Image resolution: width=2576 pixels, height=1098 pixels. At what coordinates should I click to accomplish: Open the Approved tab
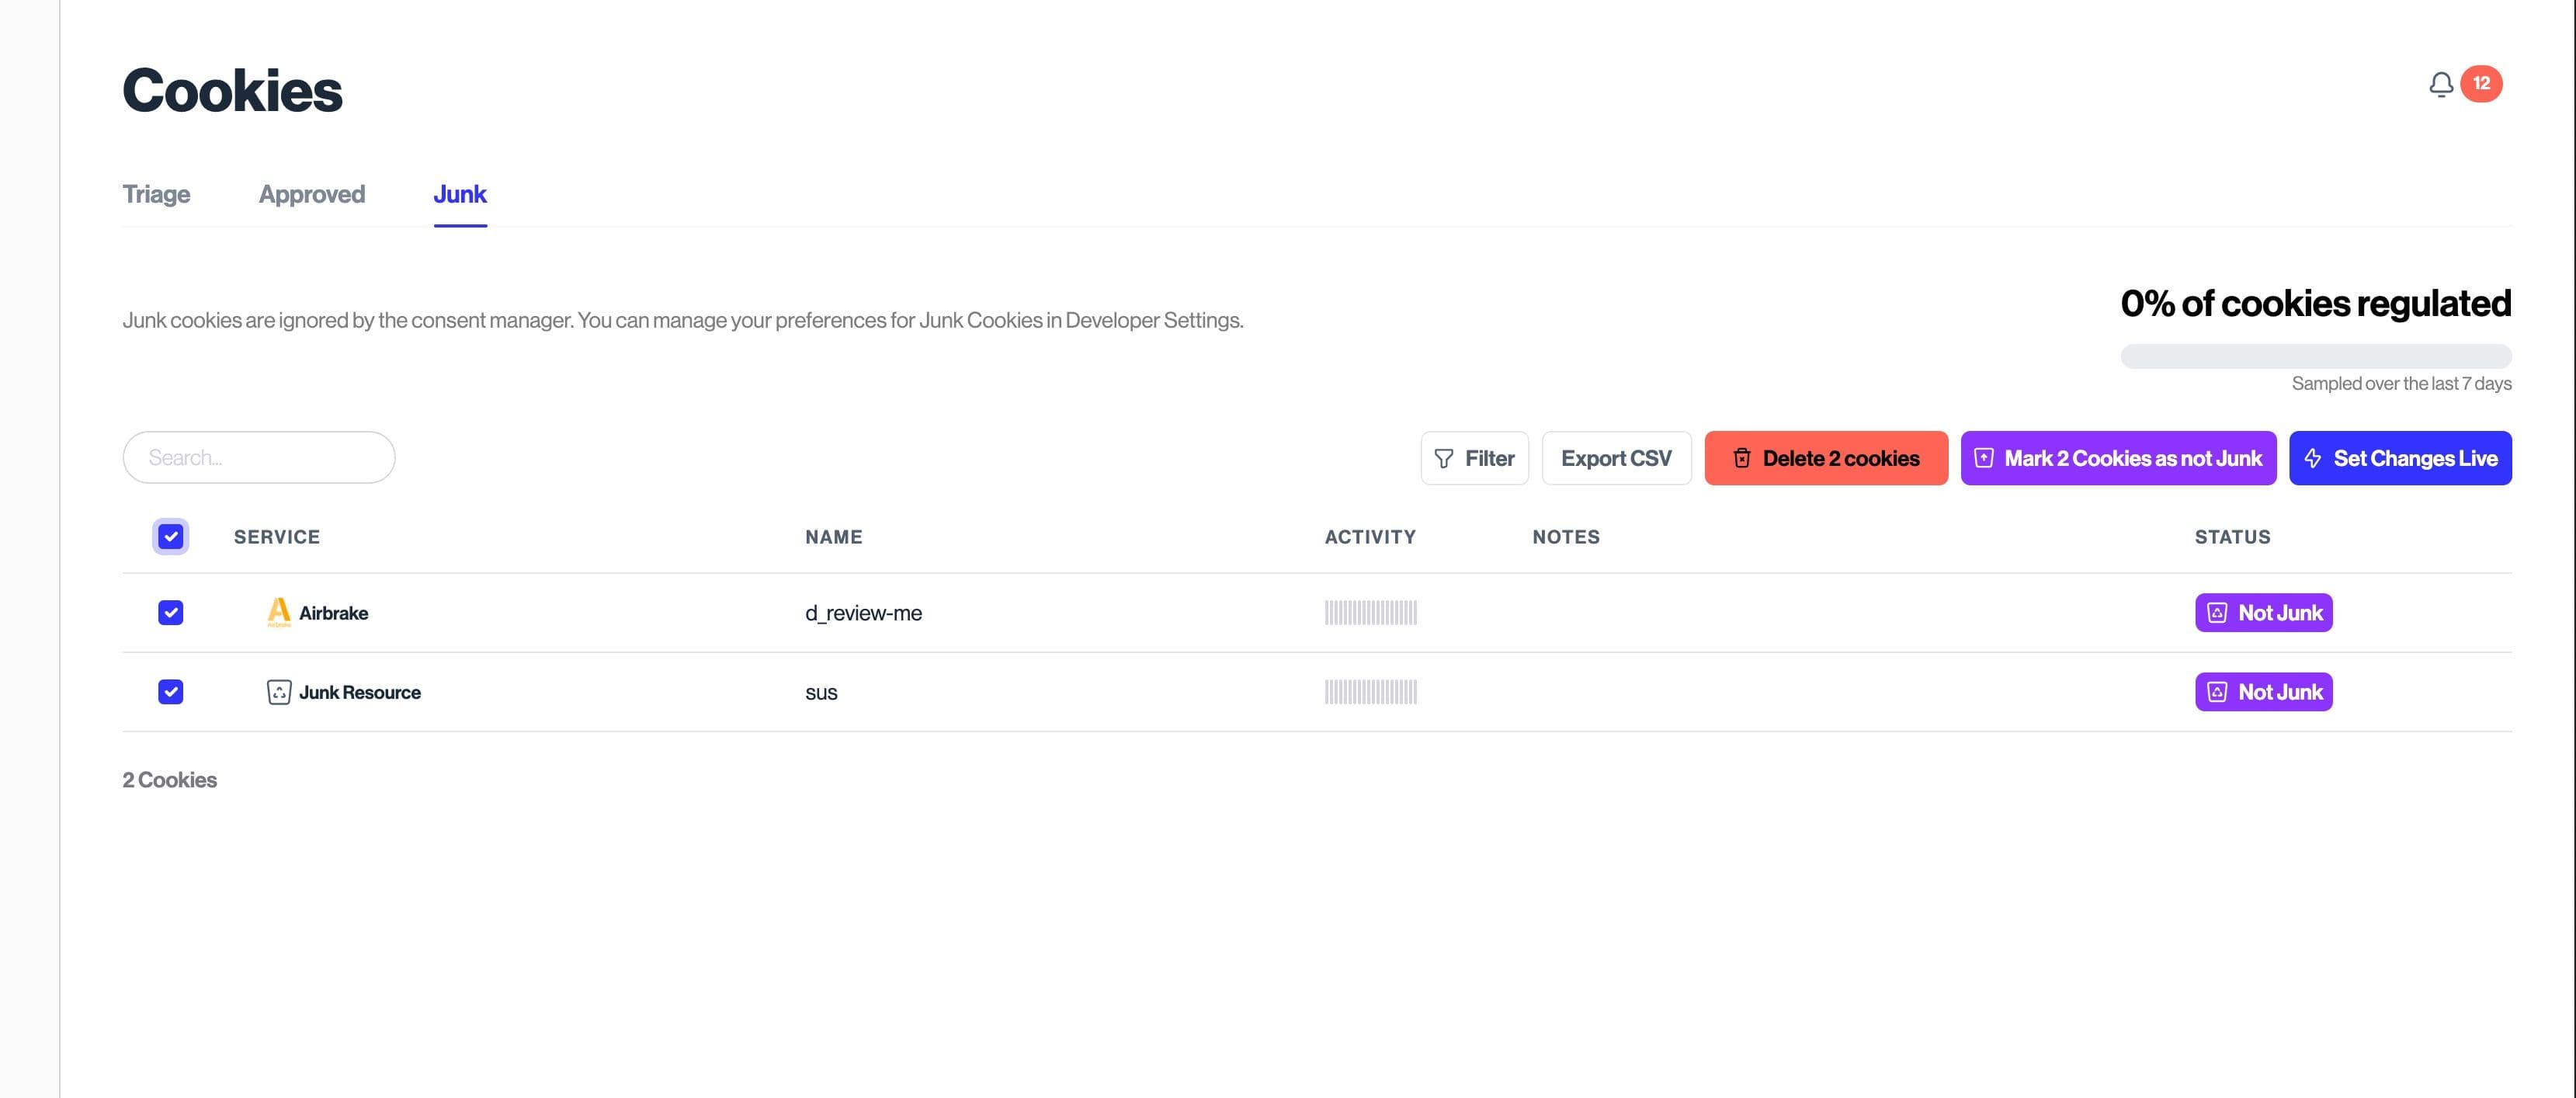pyautogui.click(x=312, y=194)
